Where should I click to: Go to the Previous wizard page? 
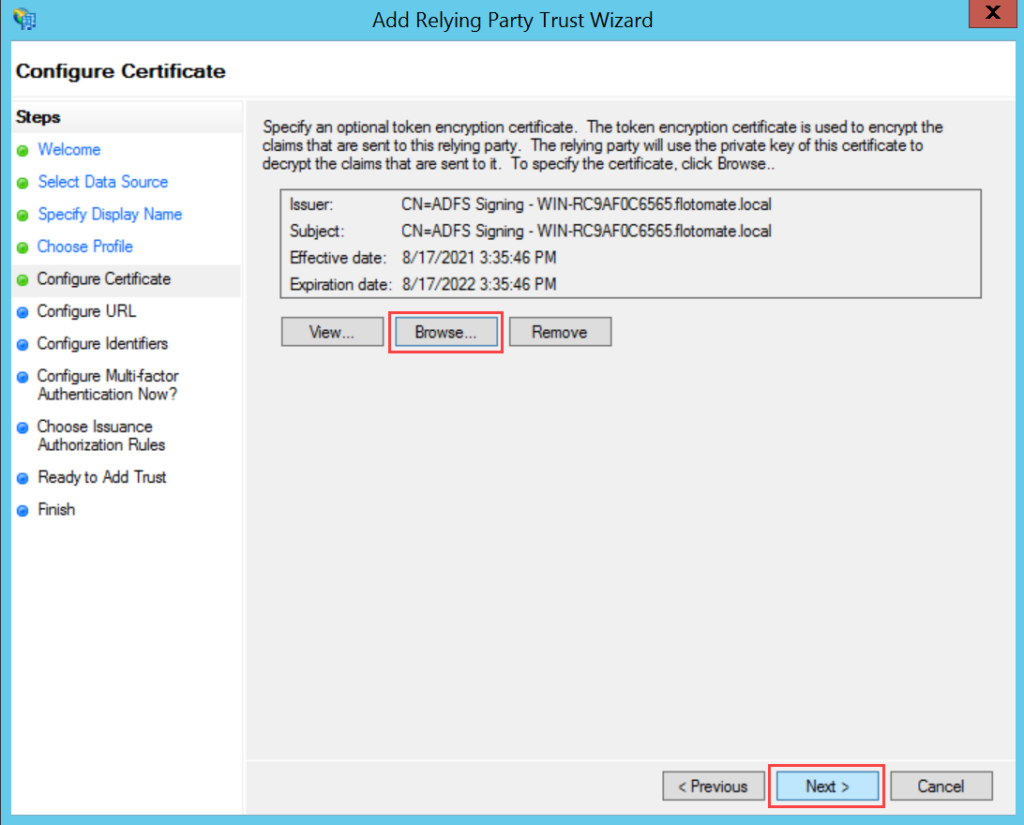713,786
